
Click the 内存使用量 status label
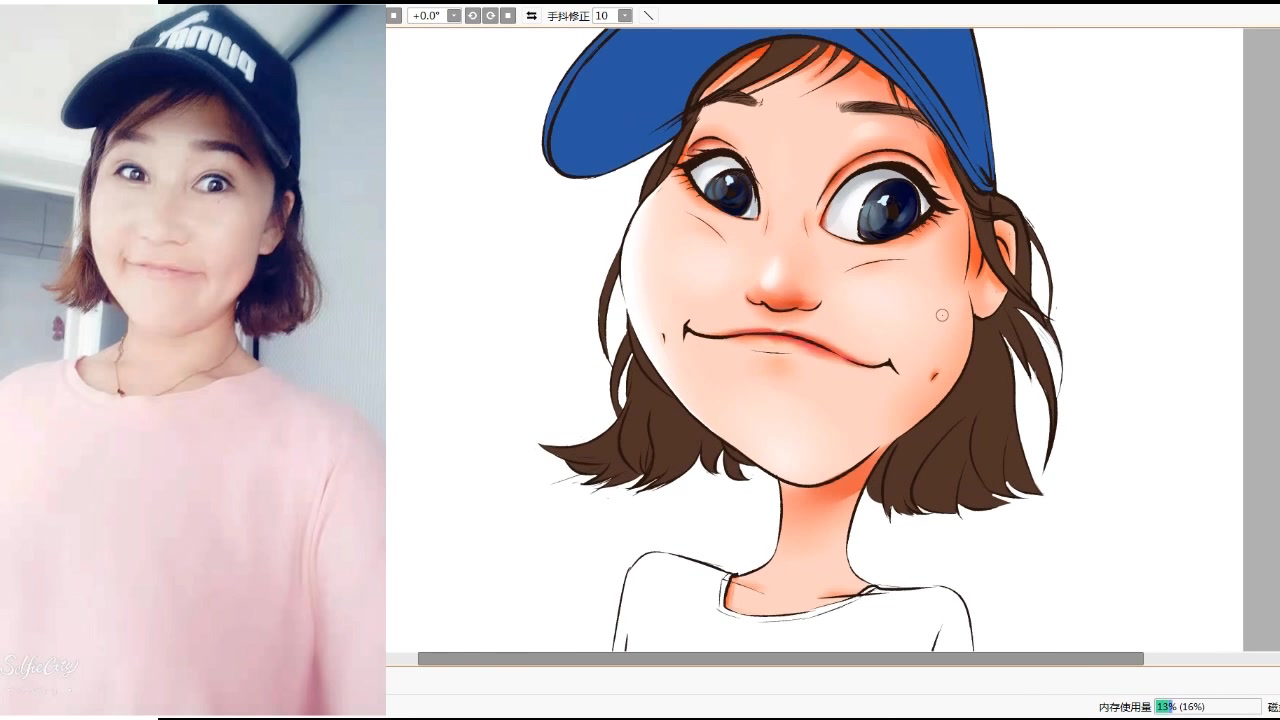[1125, 707]
